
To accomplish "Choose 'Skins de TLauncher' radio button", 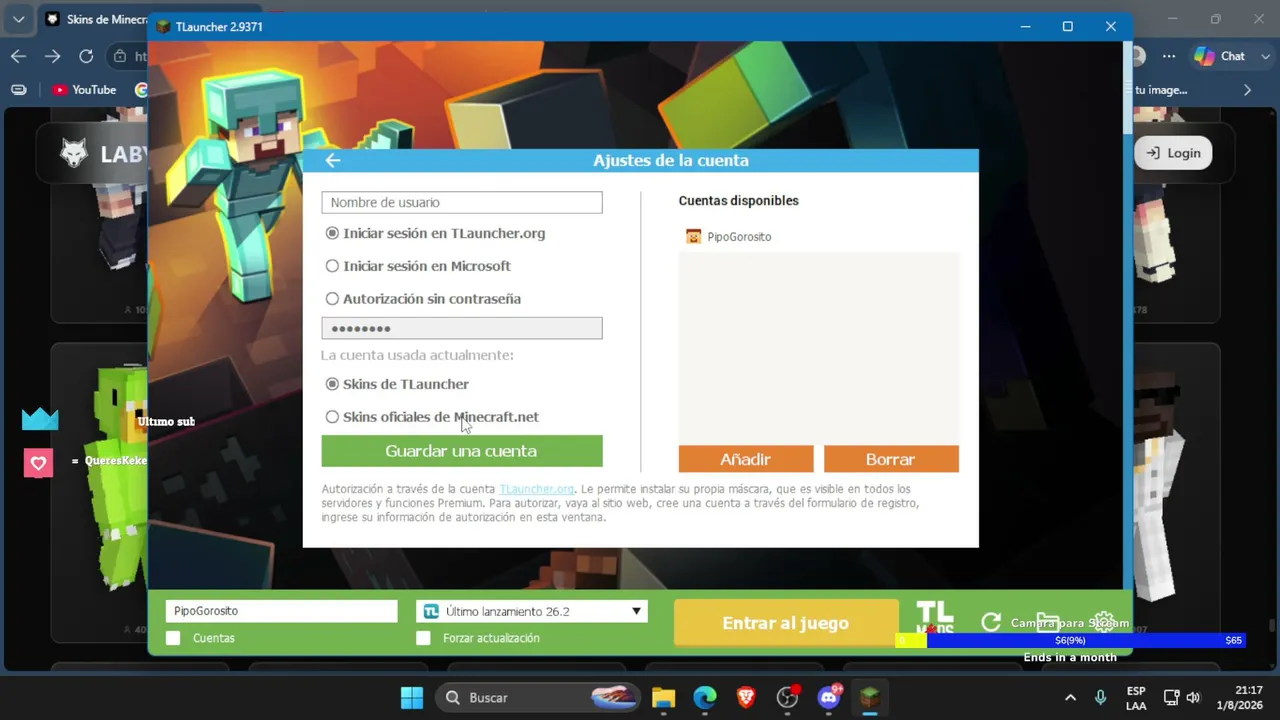I will click(x=332, y=384).
